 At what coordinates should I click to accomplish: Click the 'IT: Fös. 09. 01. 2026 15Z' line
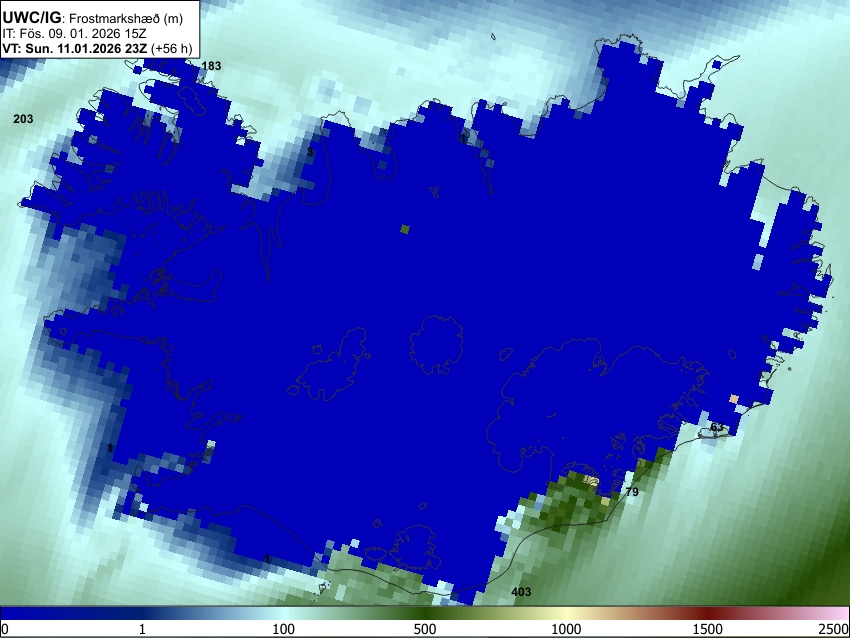74,34
